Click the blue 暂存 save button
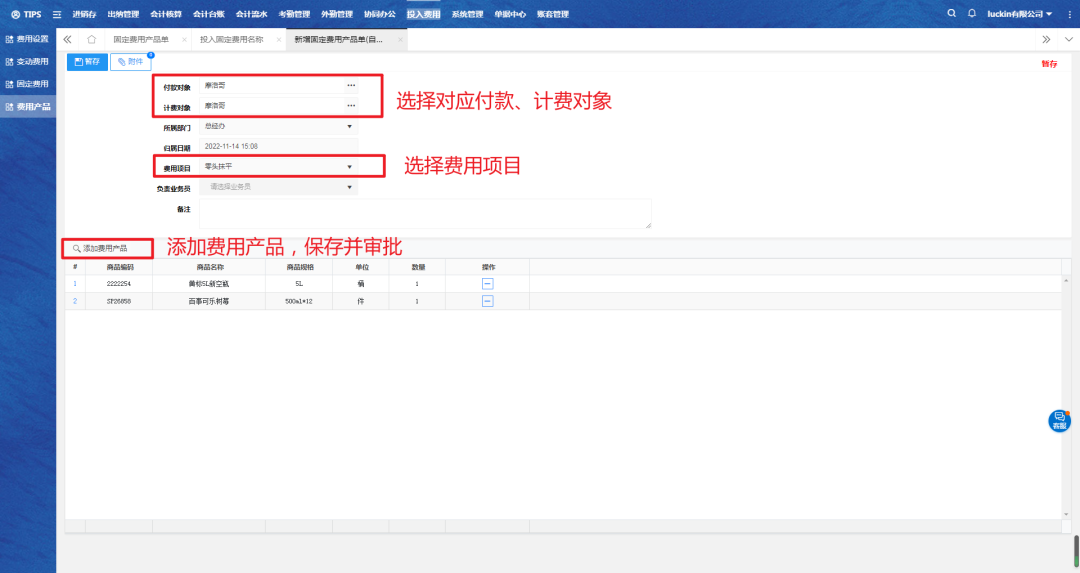 point(87,62)
